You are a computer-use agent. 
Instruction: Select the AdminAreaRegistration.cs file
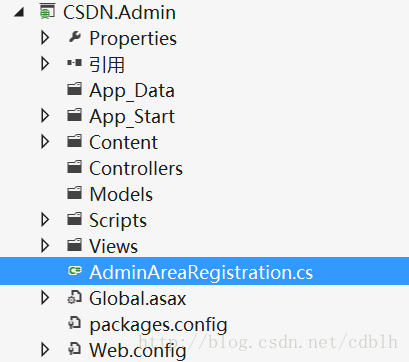tap(201, 272)
